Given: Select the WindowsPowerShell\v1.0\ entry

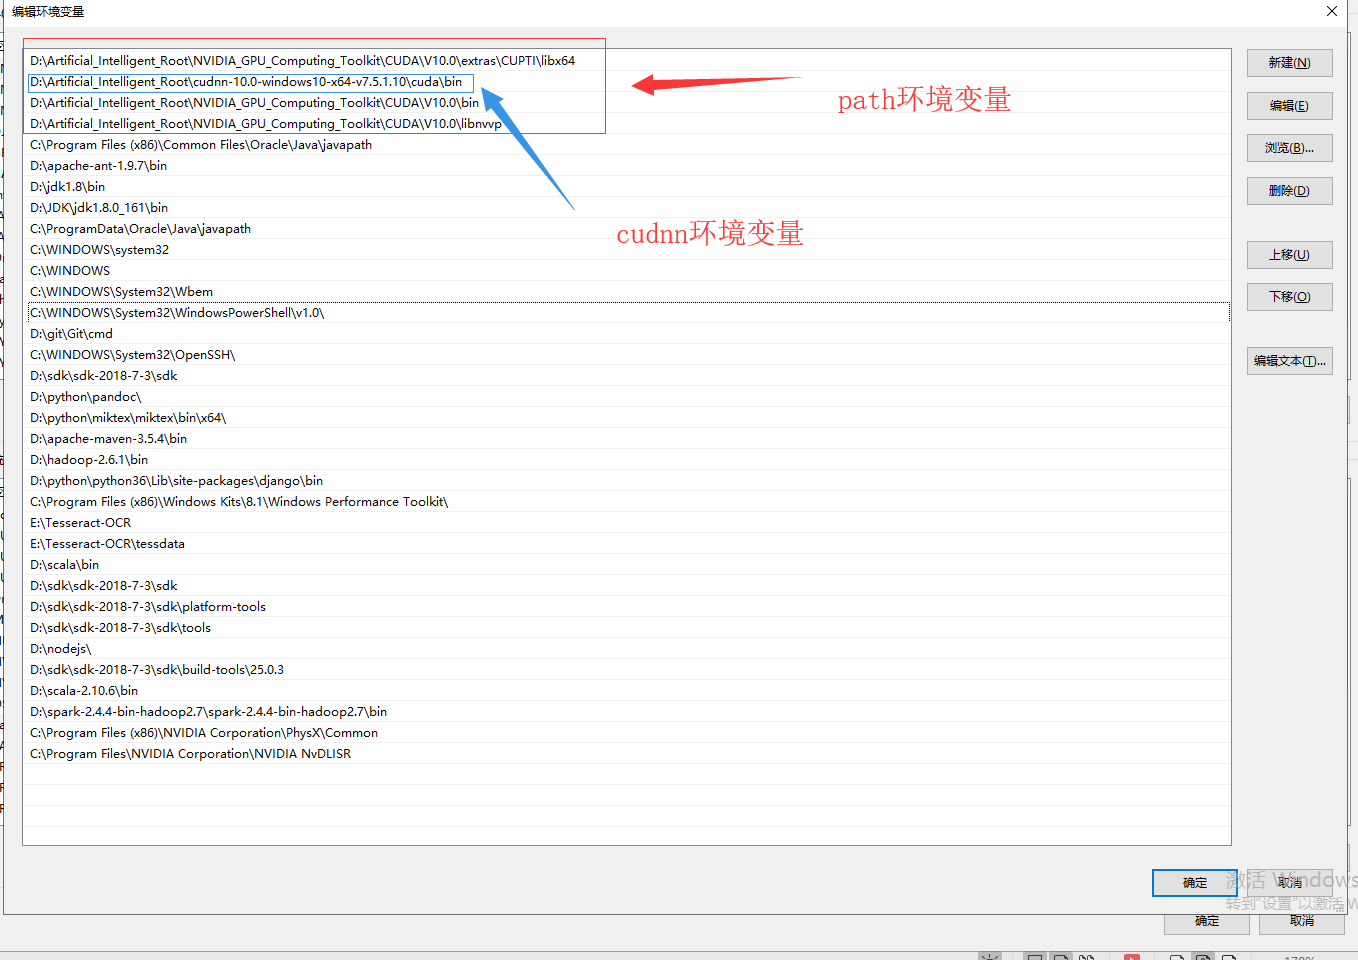Looking at the screenshot, I should coord(627,313).
